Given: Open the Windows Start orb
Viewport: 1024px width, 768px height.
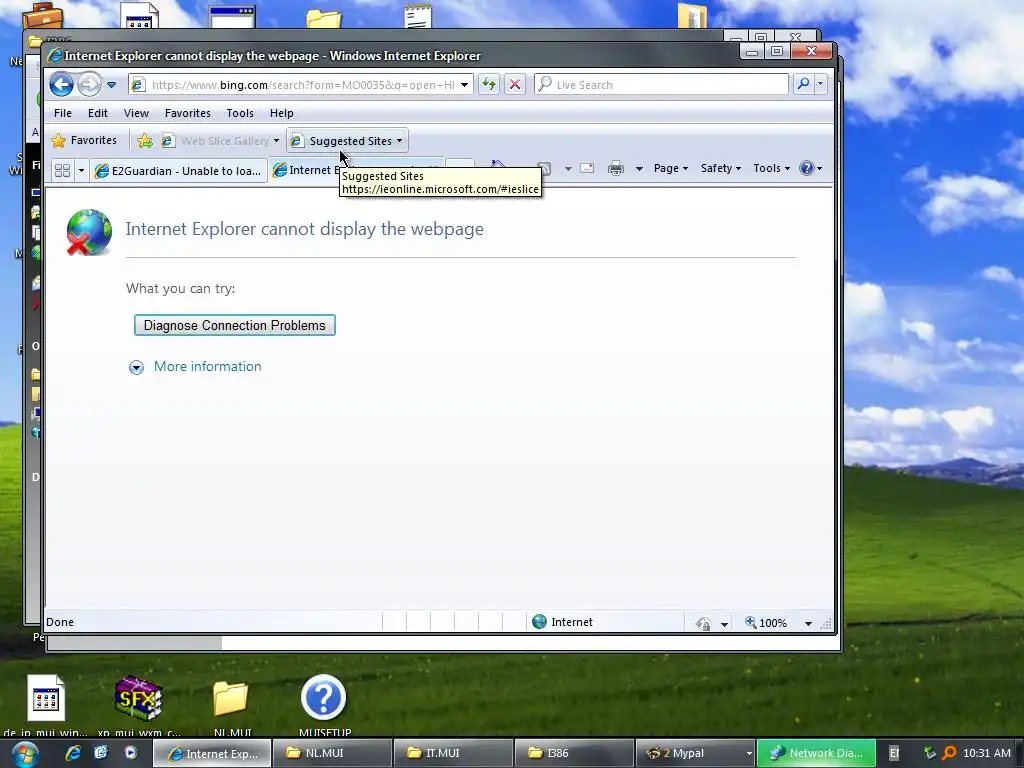Looking at the screenshot, I should click(x=24, y=754).
